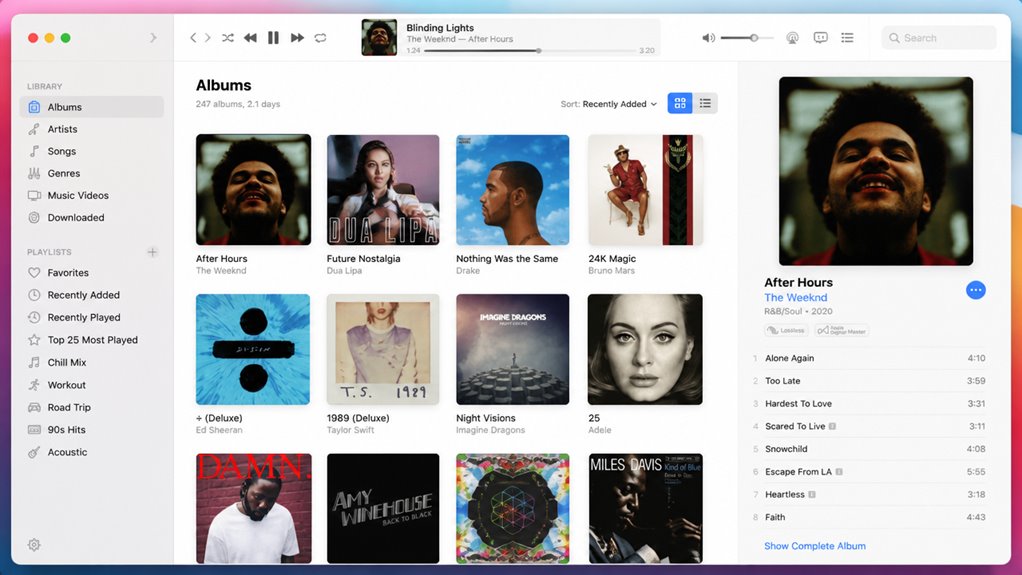This screenshot has width=1022, height=575.
Task: Open the 24K Magic album
Action: [x=645, y=190]
